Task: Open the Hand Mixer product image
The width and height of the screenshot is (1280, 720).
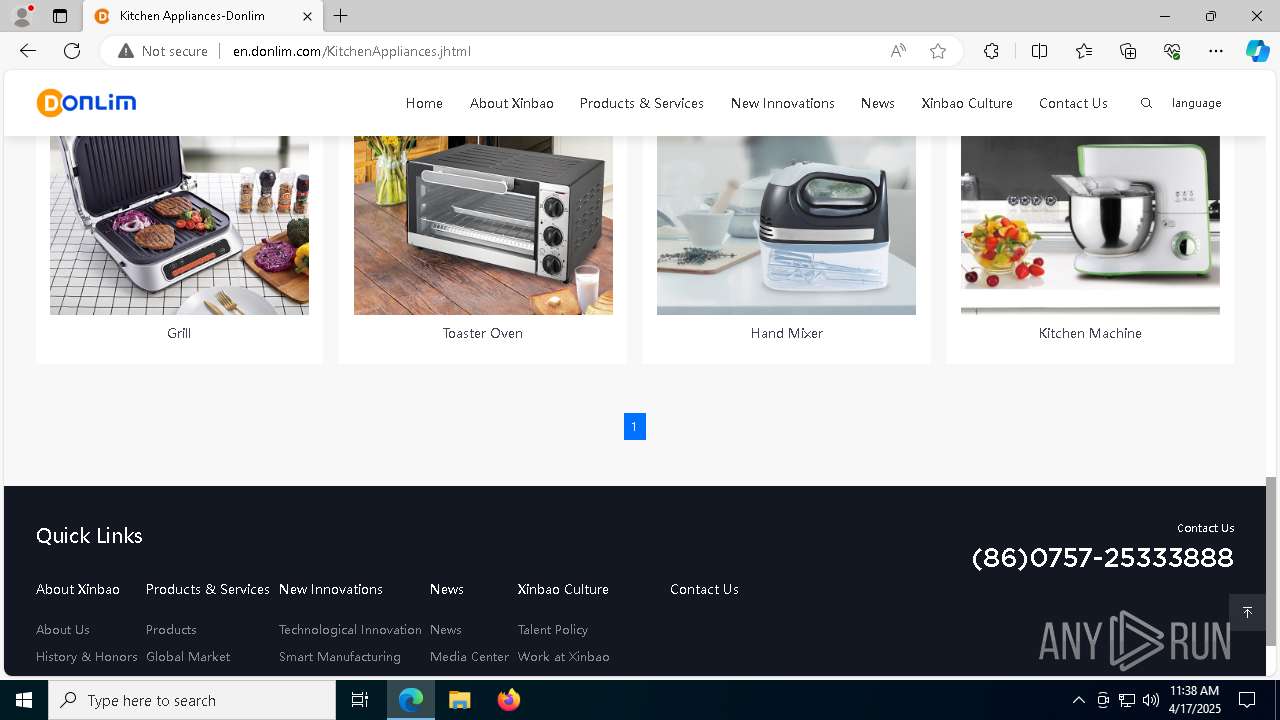Action: click(x=786, y=225)
